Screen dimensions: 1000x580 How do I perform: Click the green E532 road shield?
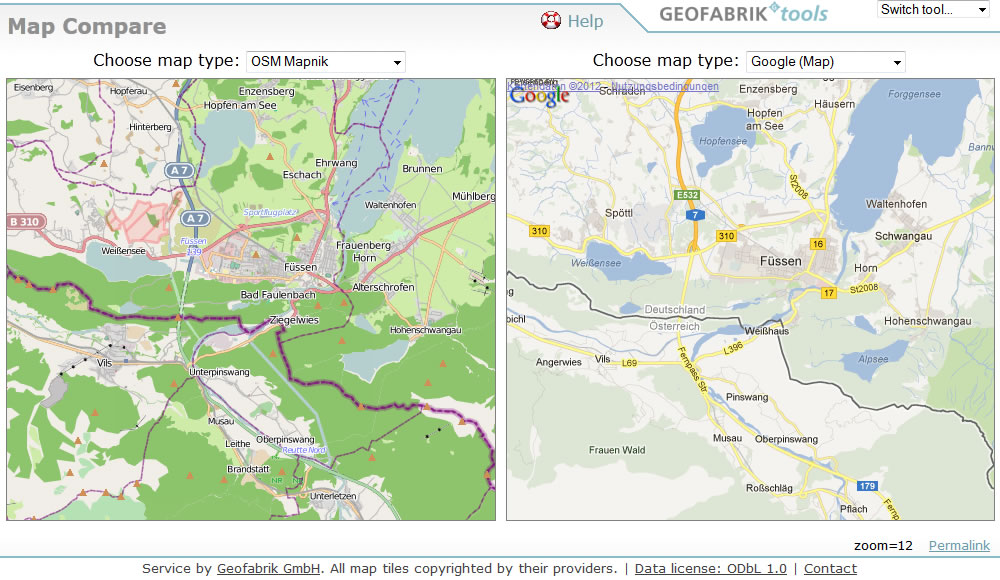[686, 195]
